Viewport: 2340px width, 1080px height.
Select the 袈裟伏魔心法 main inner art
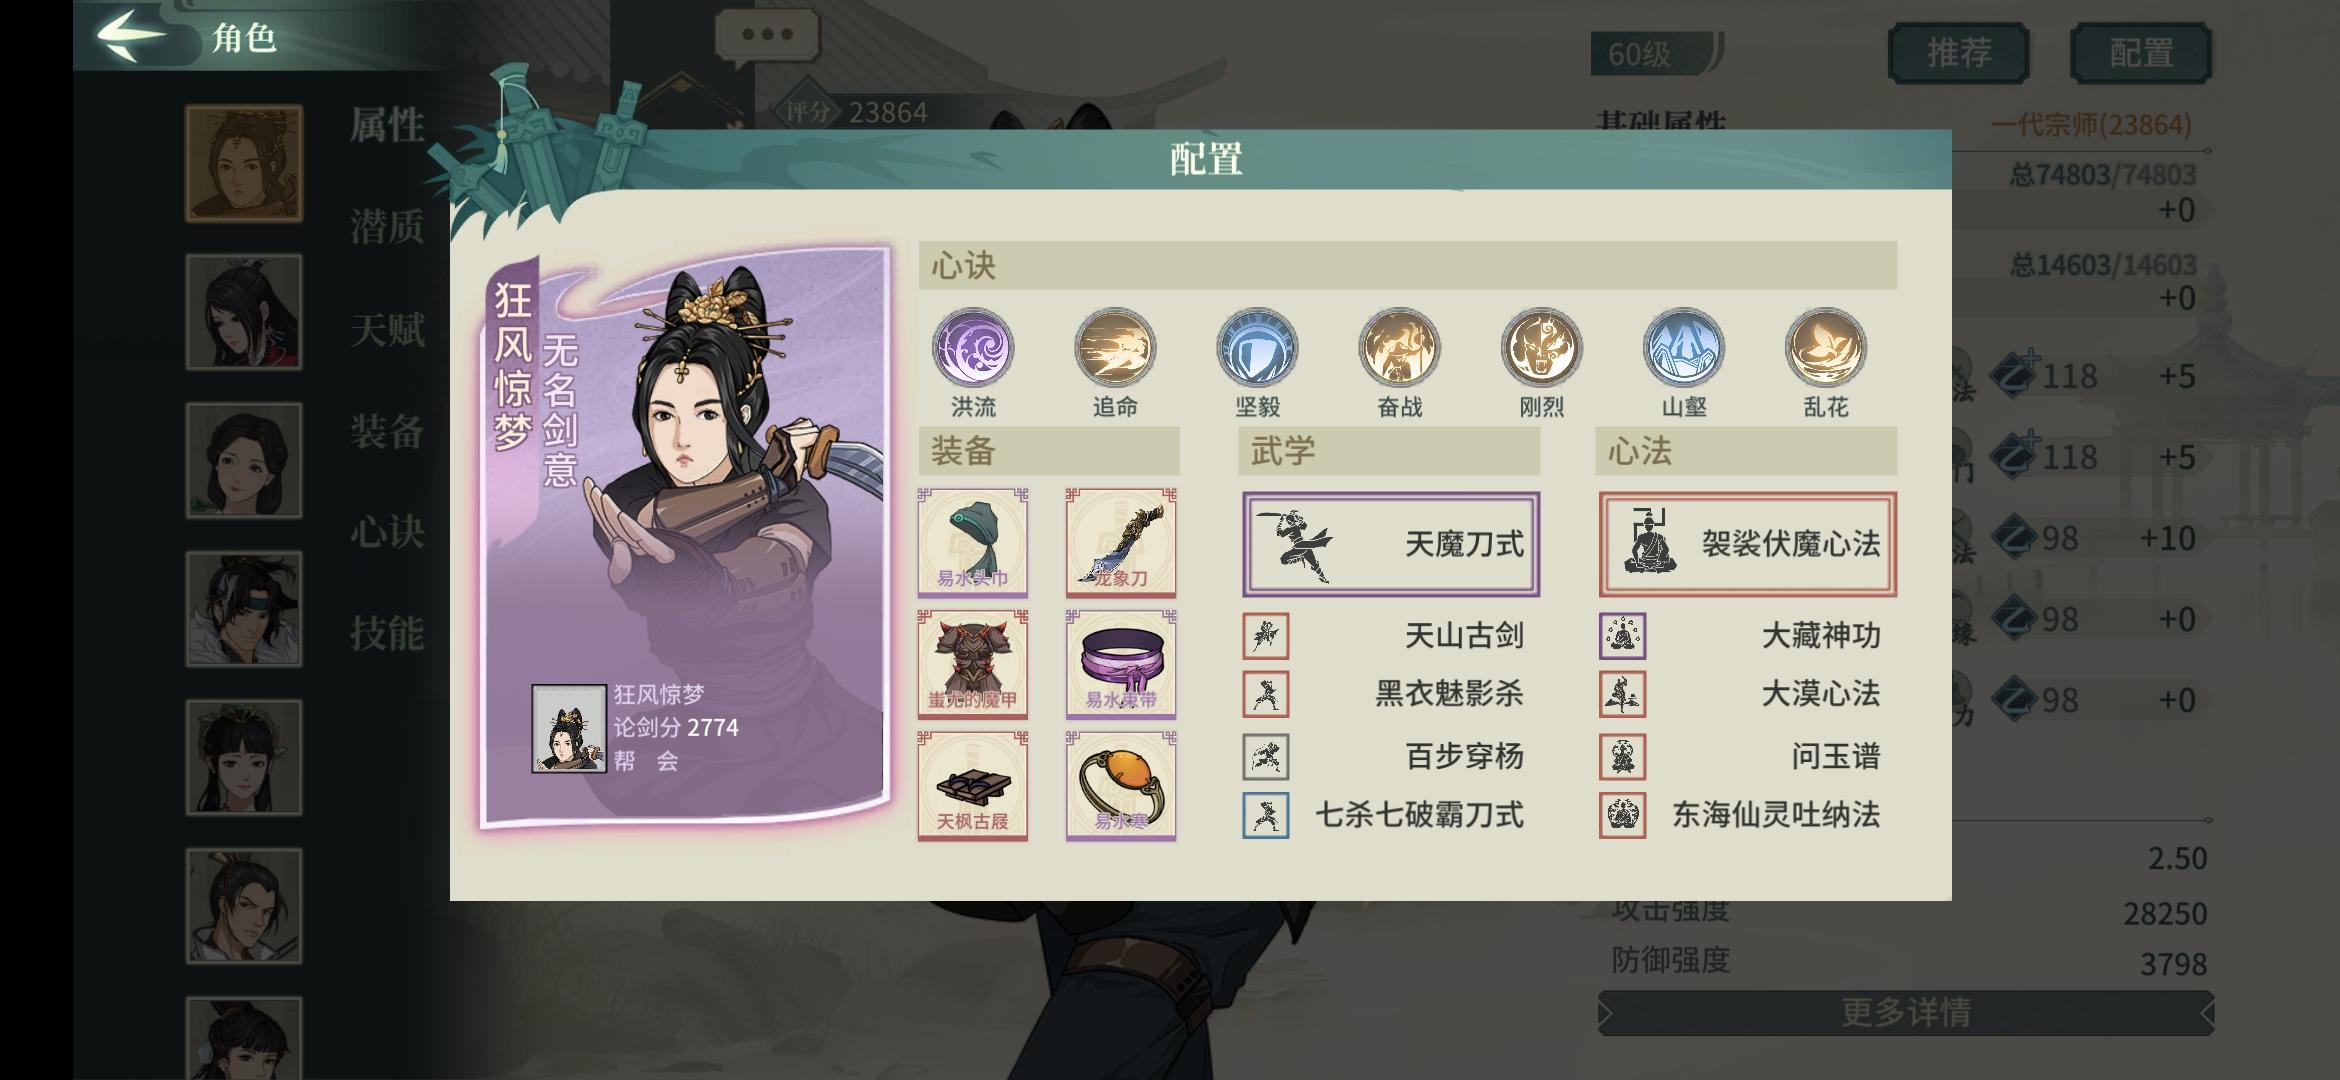pyautogui.click(x=1747, y=544)
